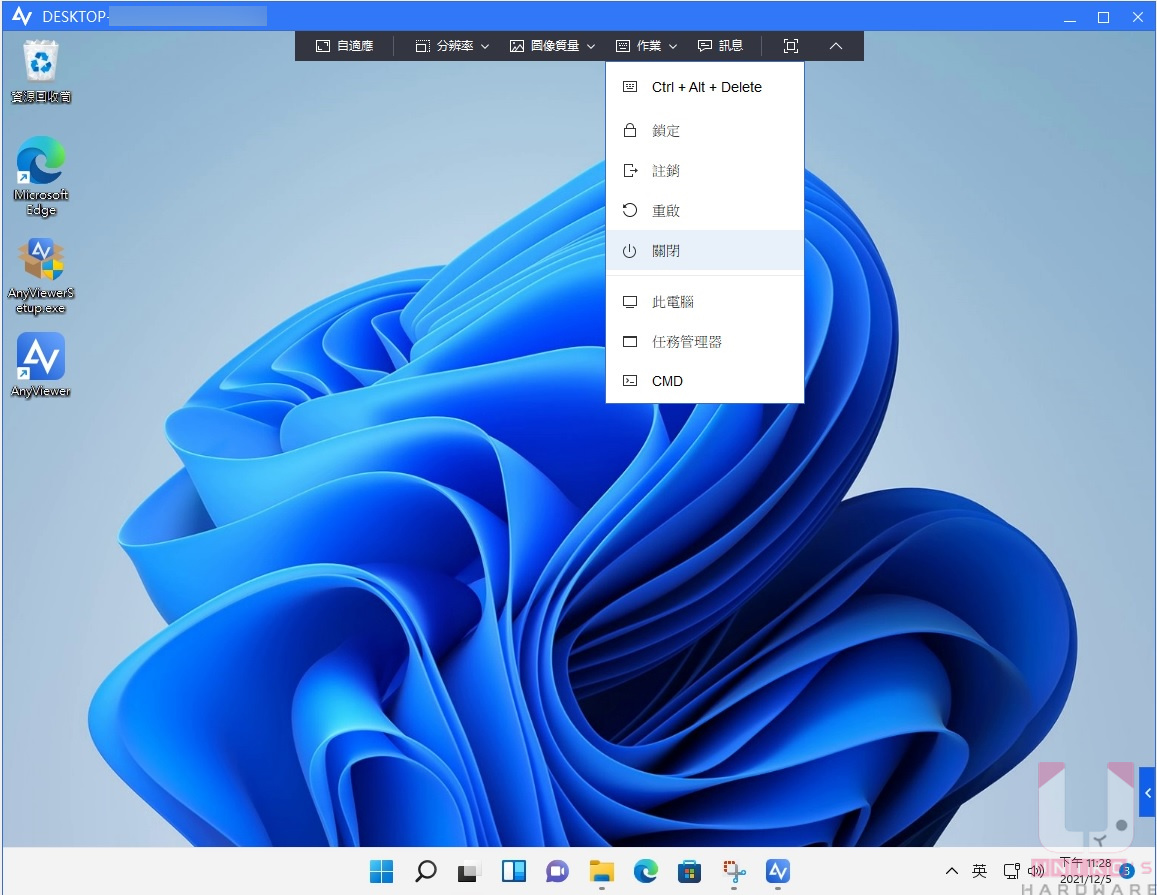Select the AnyViewer desktop shortcut

[x=41, y=365]
